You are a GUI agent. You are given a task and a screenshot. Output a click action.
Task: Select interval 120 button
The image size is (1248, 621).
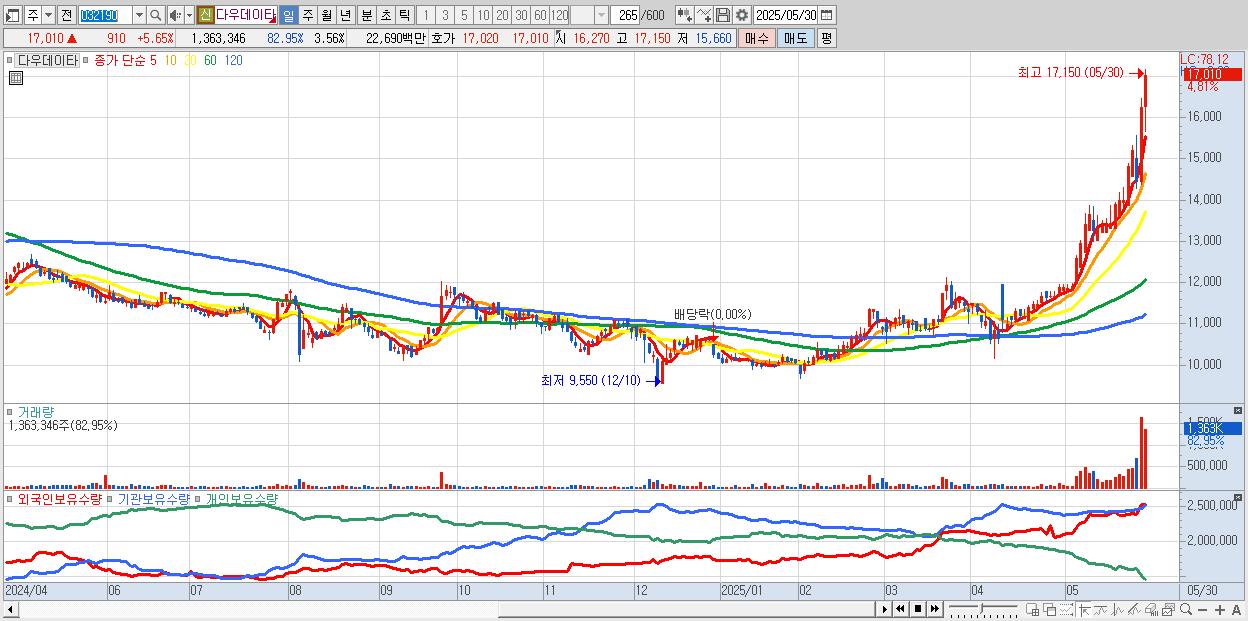click(559, 15)
